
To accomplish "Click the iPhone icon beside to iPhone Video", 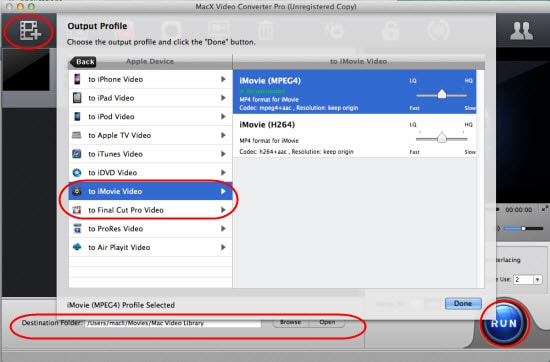I will pos(77,79).
